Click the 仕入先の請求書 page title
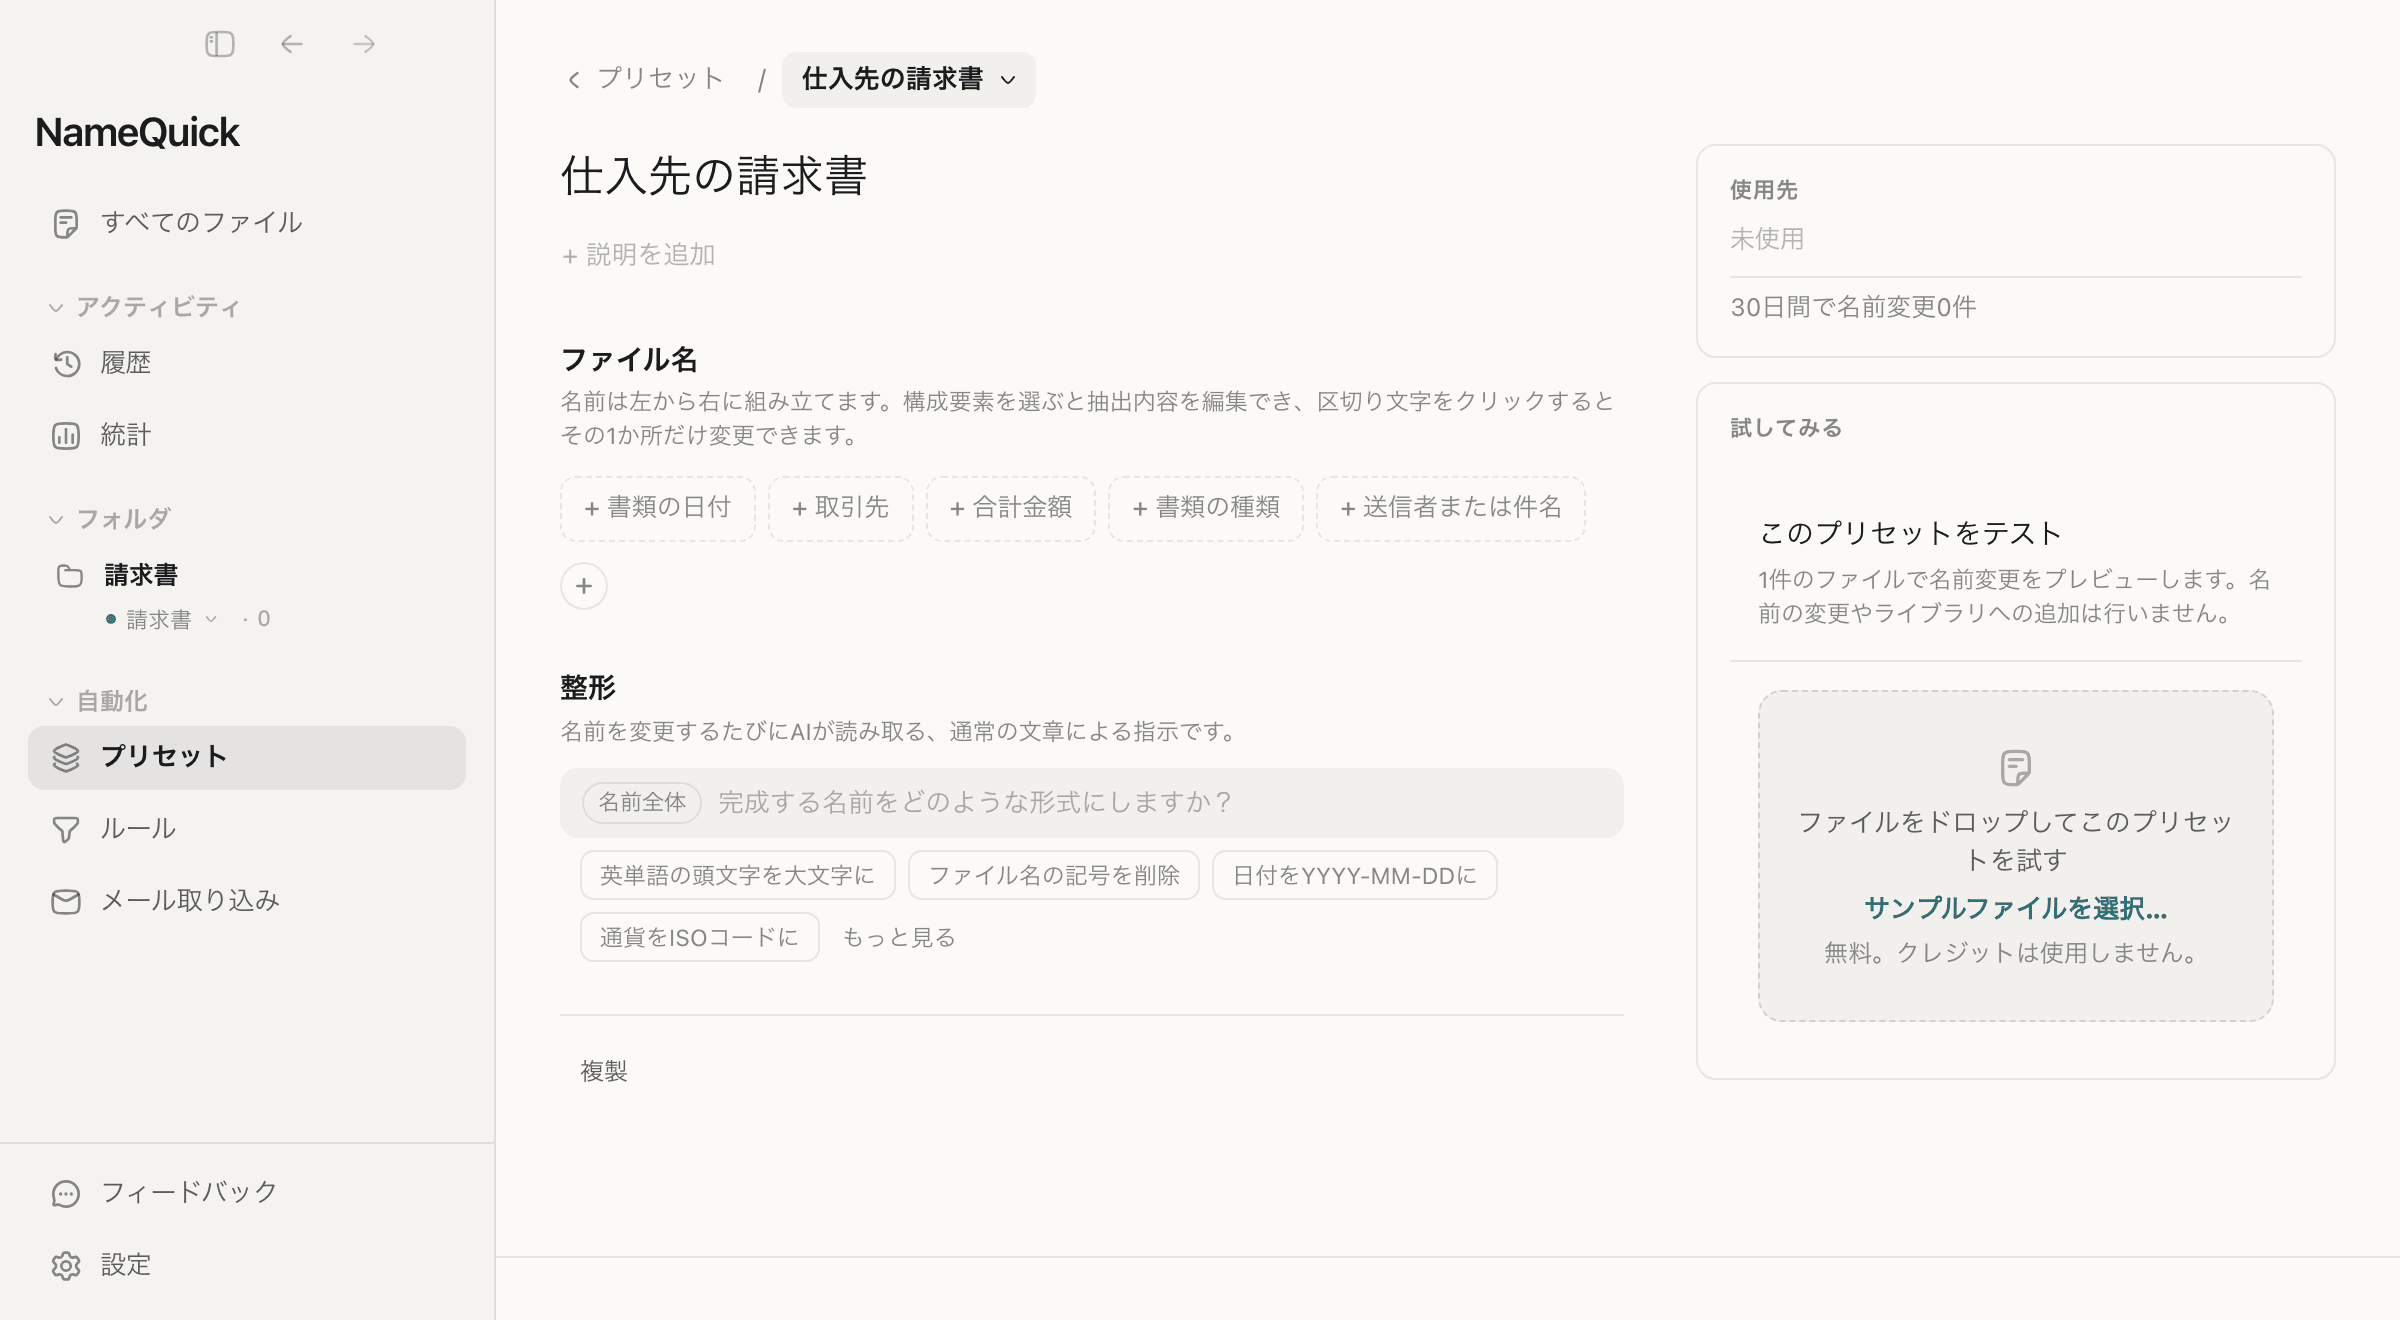 (714, 176)
